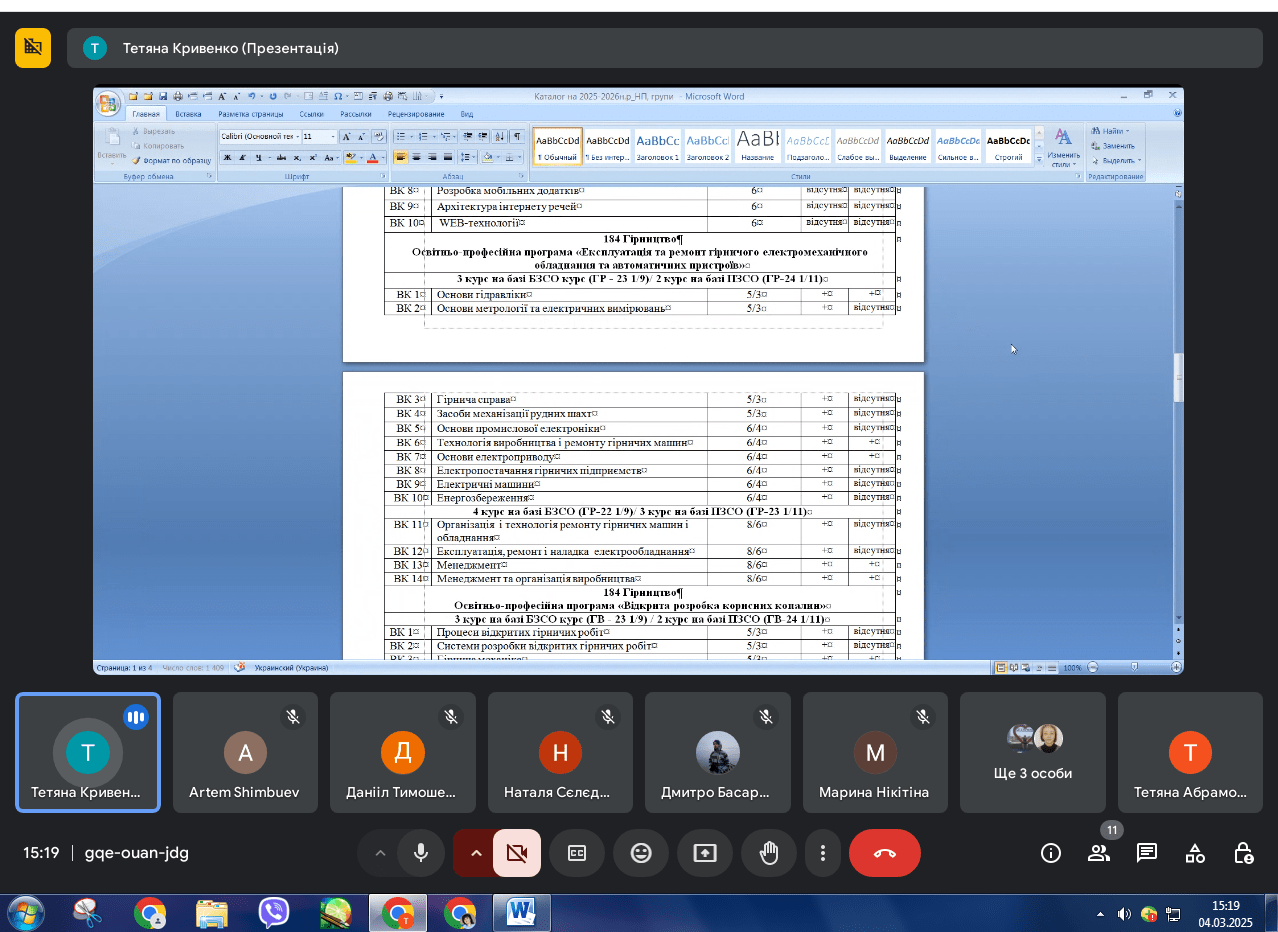Open host controls lock icon
The width and height of the screenshot is (1278, 932).
[1243, 853]
